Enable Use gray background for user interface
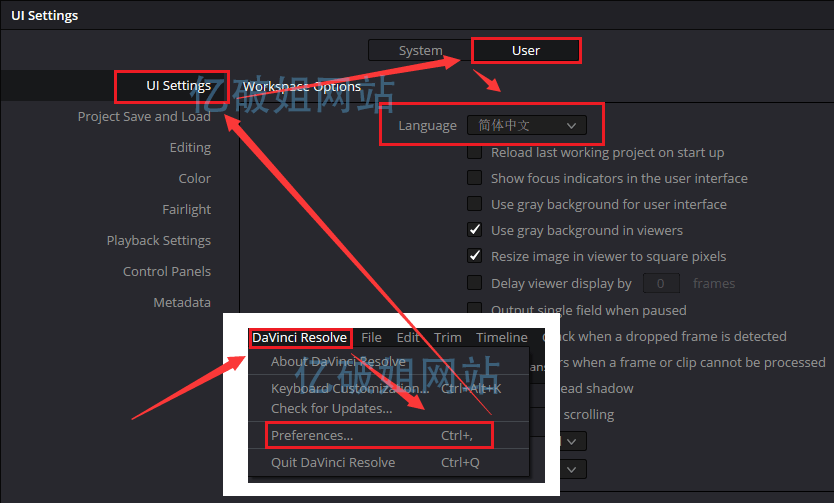Viewport: 834px width, 503px height. tap(474, 204)
